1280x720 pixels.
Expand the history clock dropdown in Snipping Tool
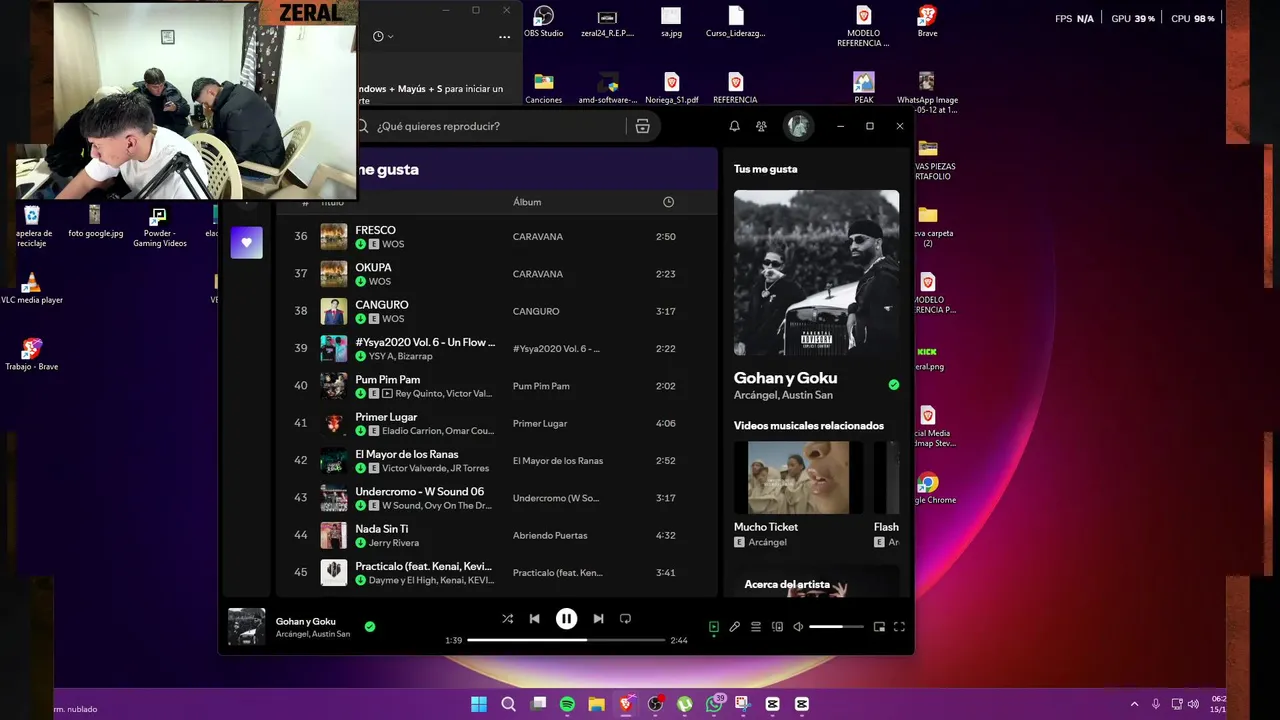click(383, 36)
